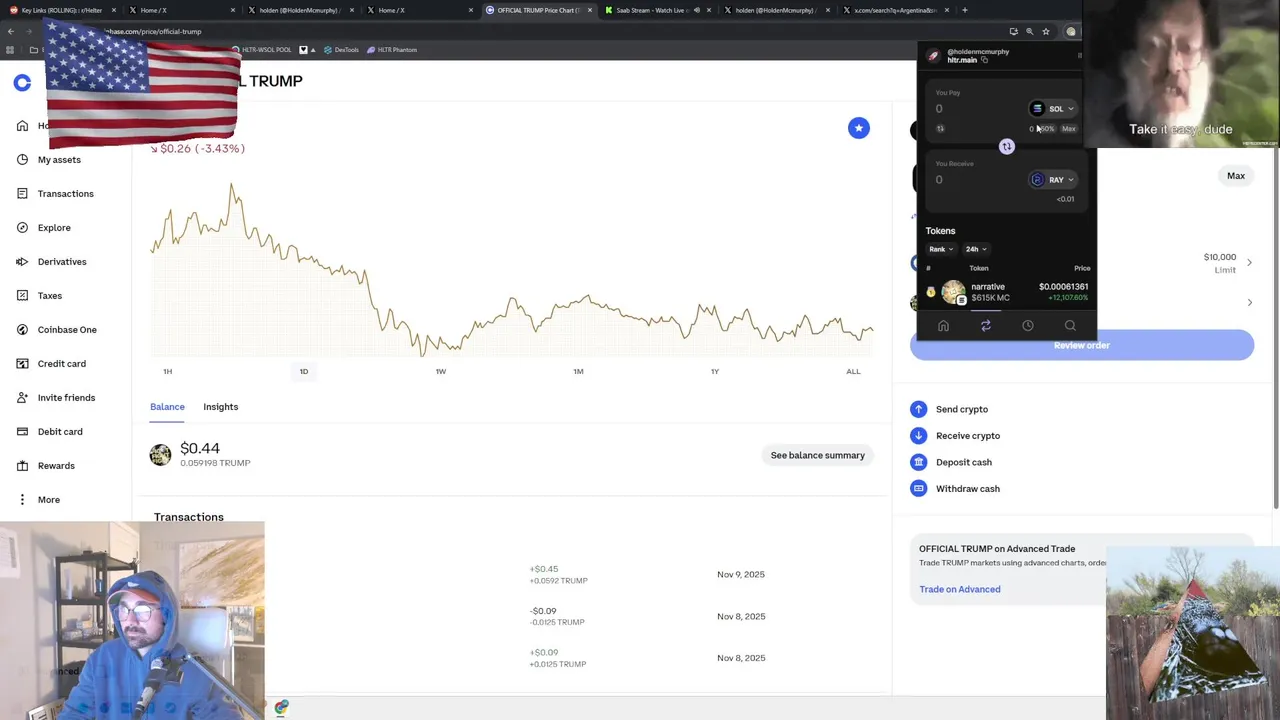Click the install app icon in address bar
Screen dimensions: 1280x720
pos(1013,32)
